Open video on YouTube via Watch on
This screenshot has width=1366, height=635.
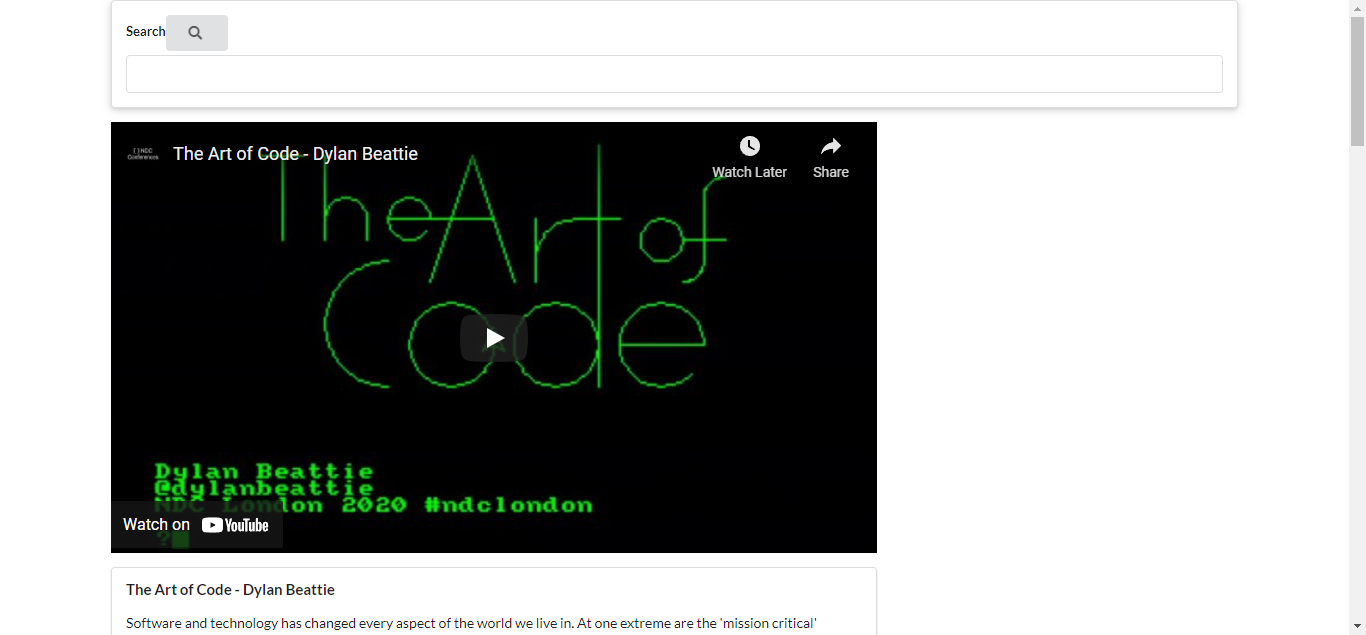click(x=197, y=525)
